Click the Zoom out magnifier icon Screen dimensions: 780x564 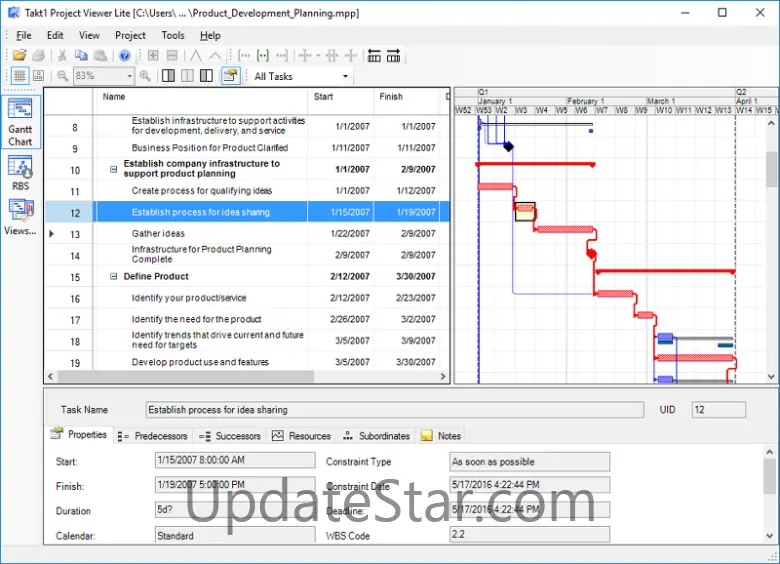coord(62,76)
